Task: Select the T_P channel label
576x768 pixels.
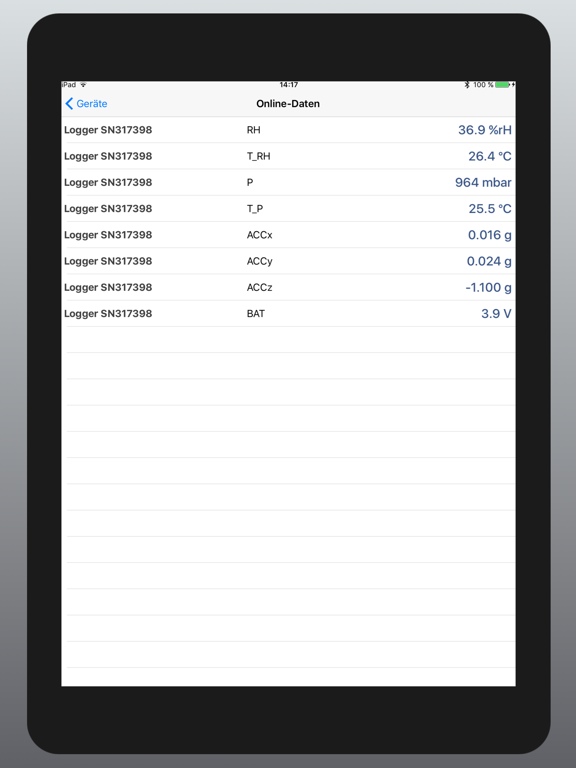Action: [x=255, y=209]
